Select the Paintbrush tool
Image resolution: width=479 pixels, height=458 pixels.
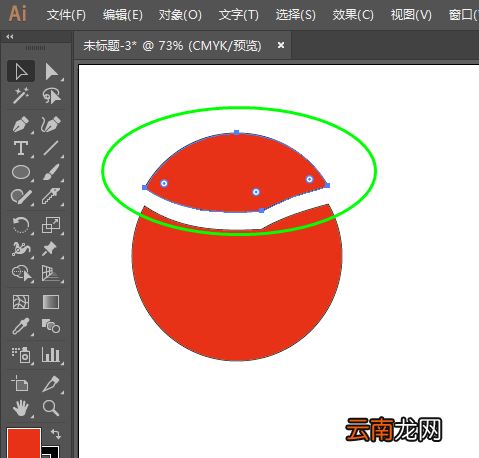(51, 172)
